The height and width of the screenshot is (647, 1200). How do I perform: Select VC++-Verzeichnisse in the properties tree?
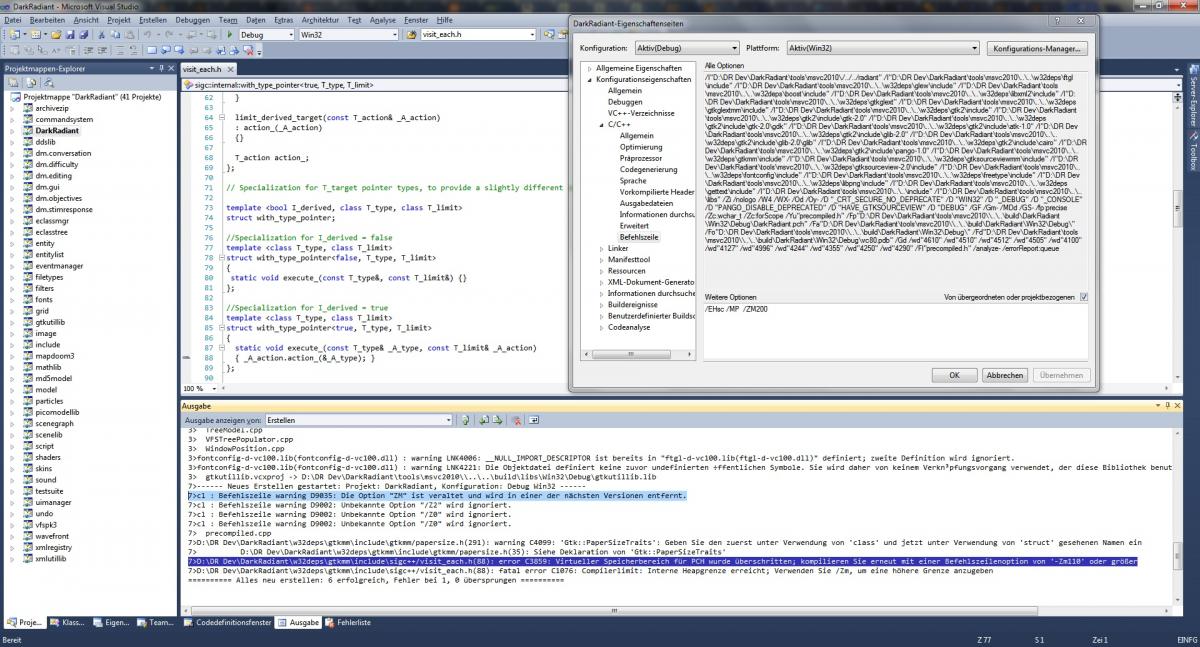pos(641,113)
